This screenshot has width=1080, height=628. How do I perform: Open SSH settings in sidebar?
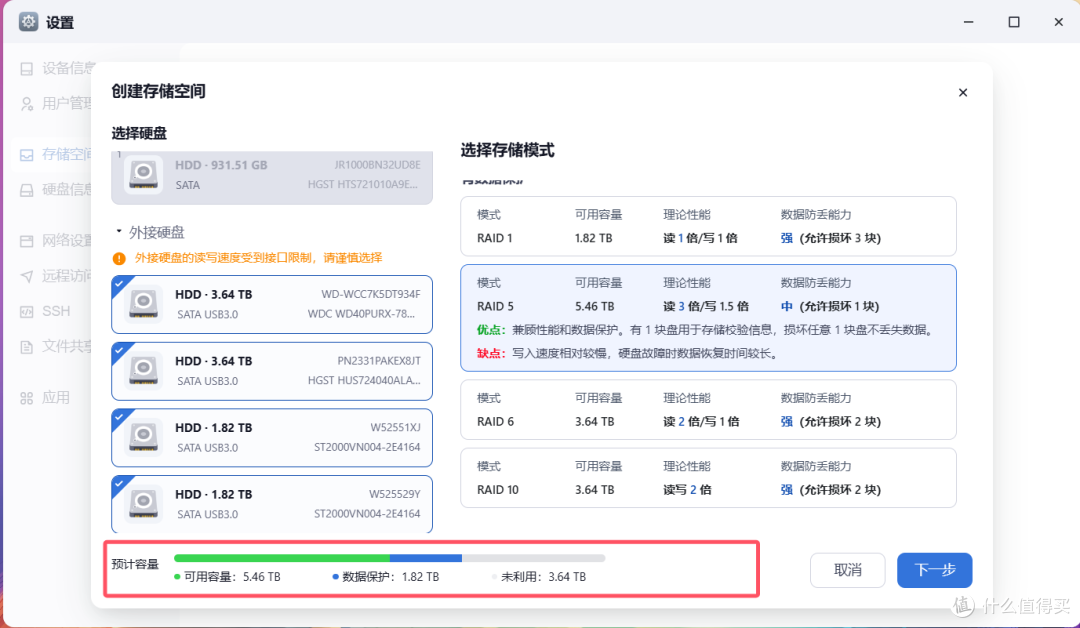click(56, 311)
